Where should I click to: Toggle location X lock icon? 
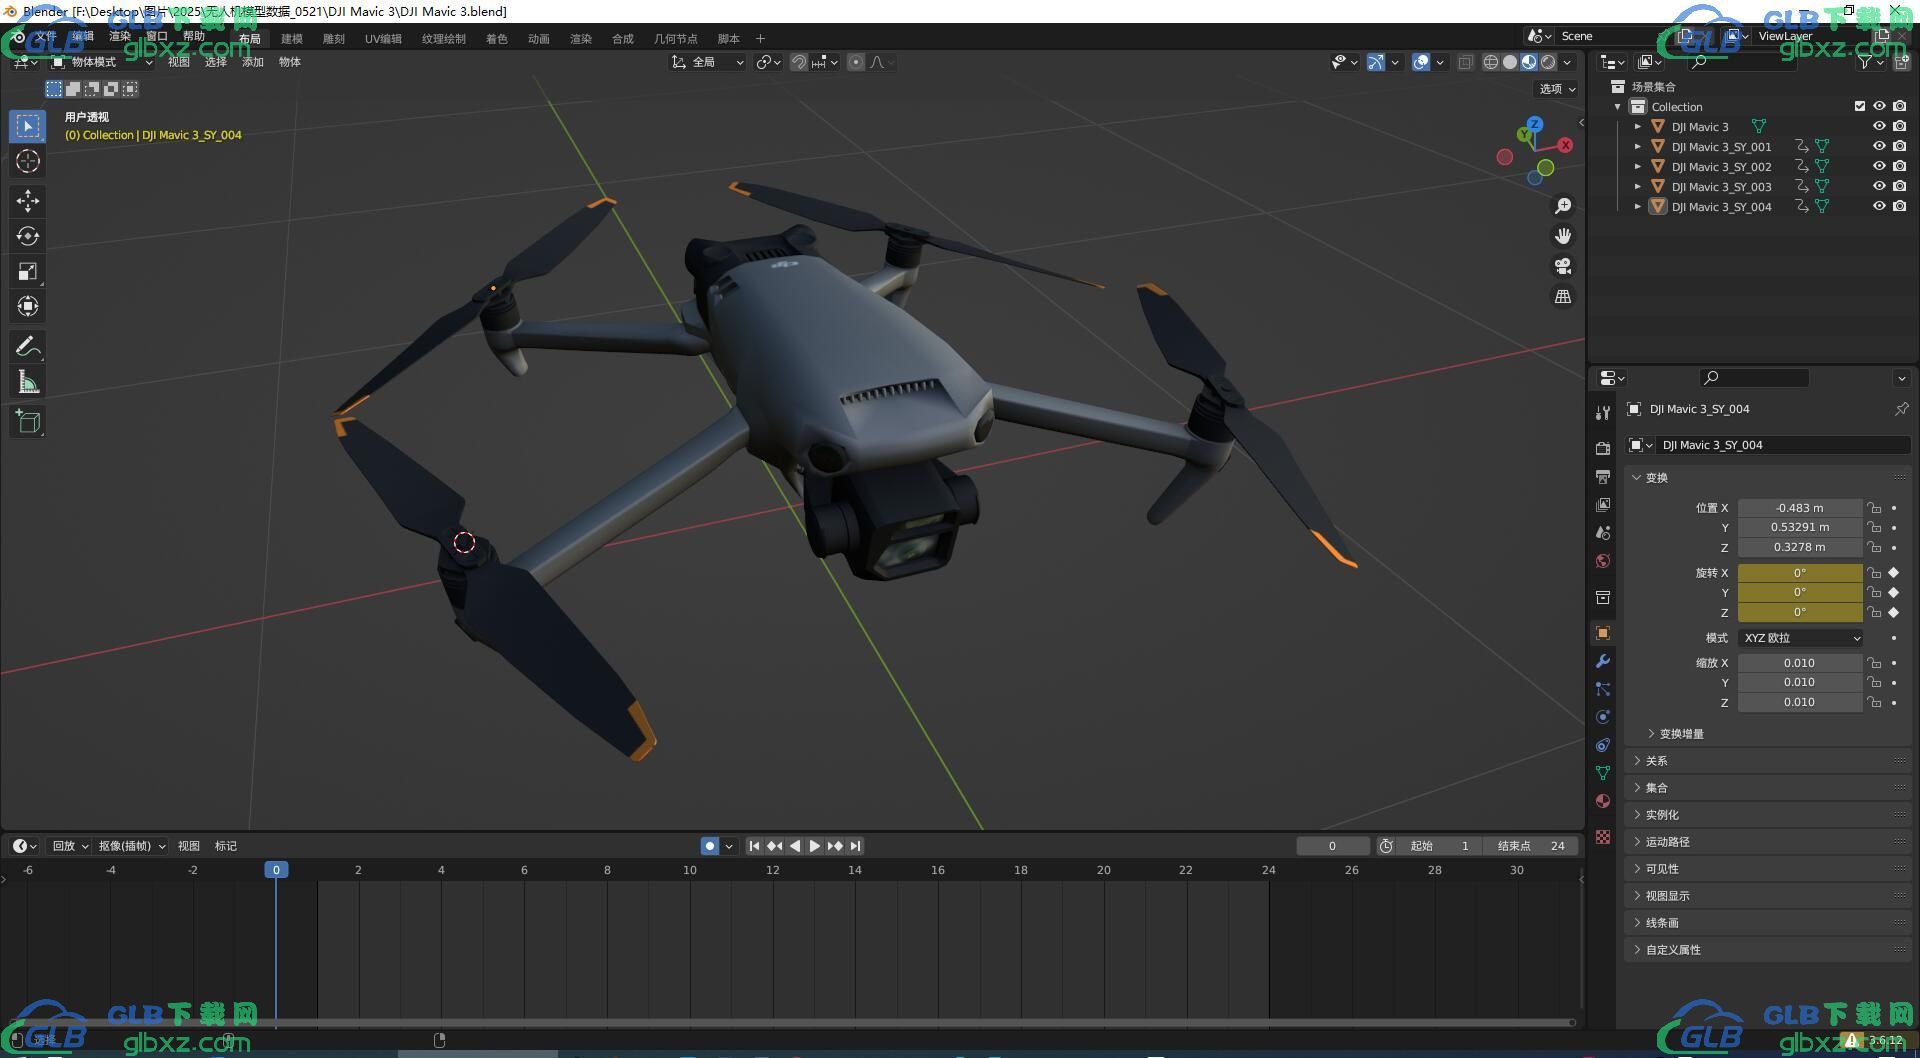1874,508
